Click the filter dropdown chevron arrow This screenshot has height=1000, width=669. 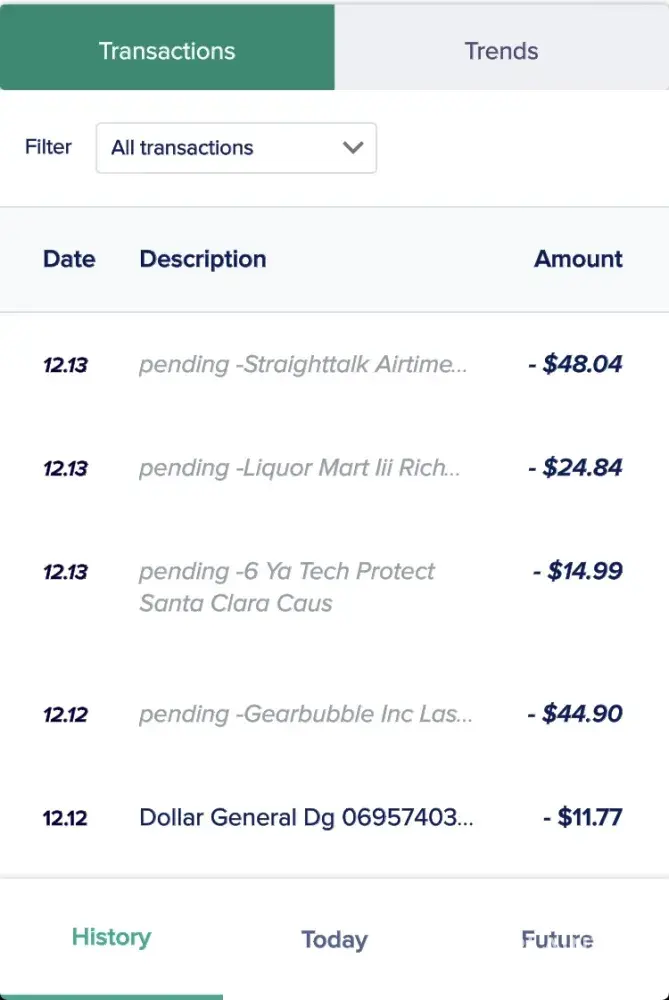click(352, 148)
